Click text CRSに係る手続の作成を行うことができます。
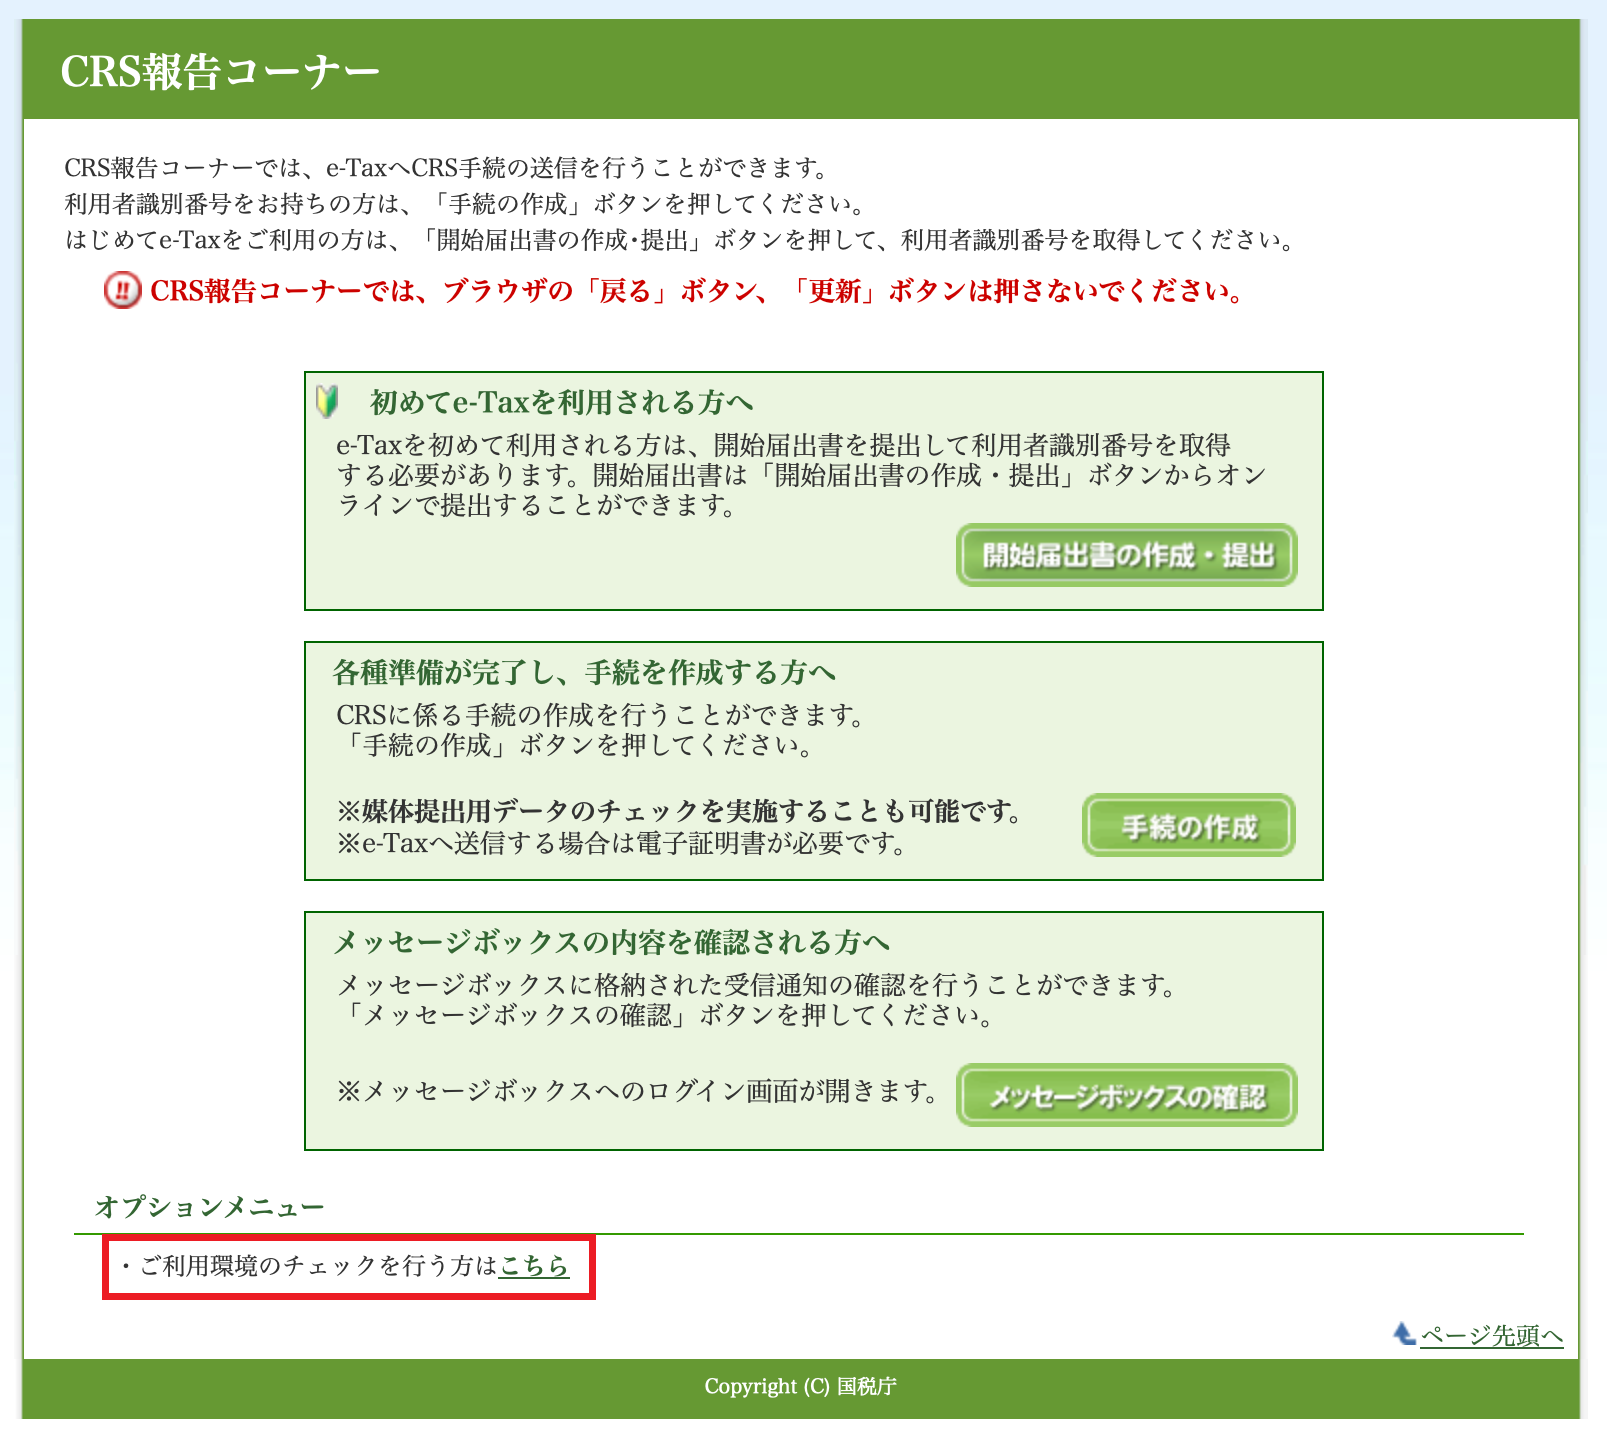This screenshot has height=1445, width=1607. pyautogui.click(x=601, y=715)
